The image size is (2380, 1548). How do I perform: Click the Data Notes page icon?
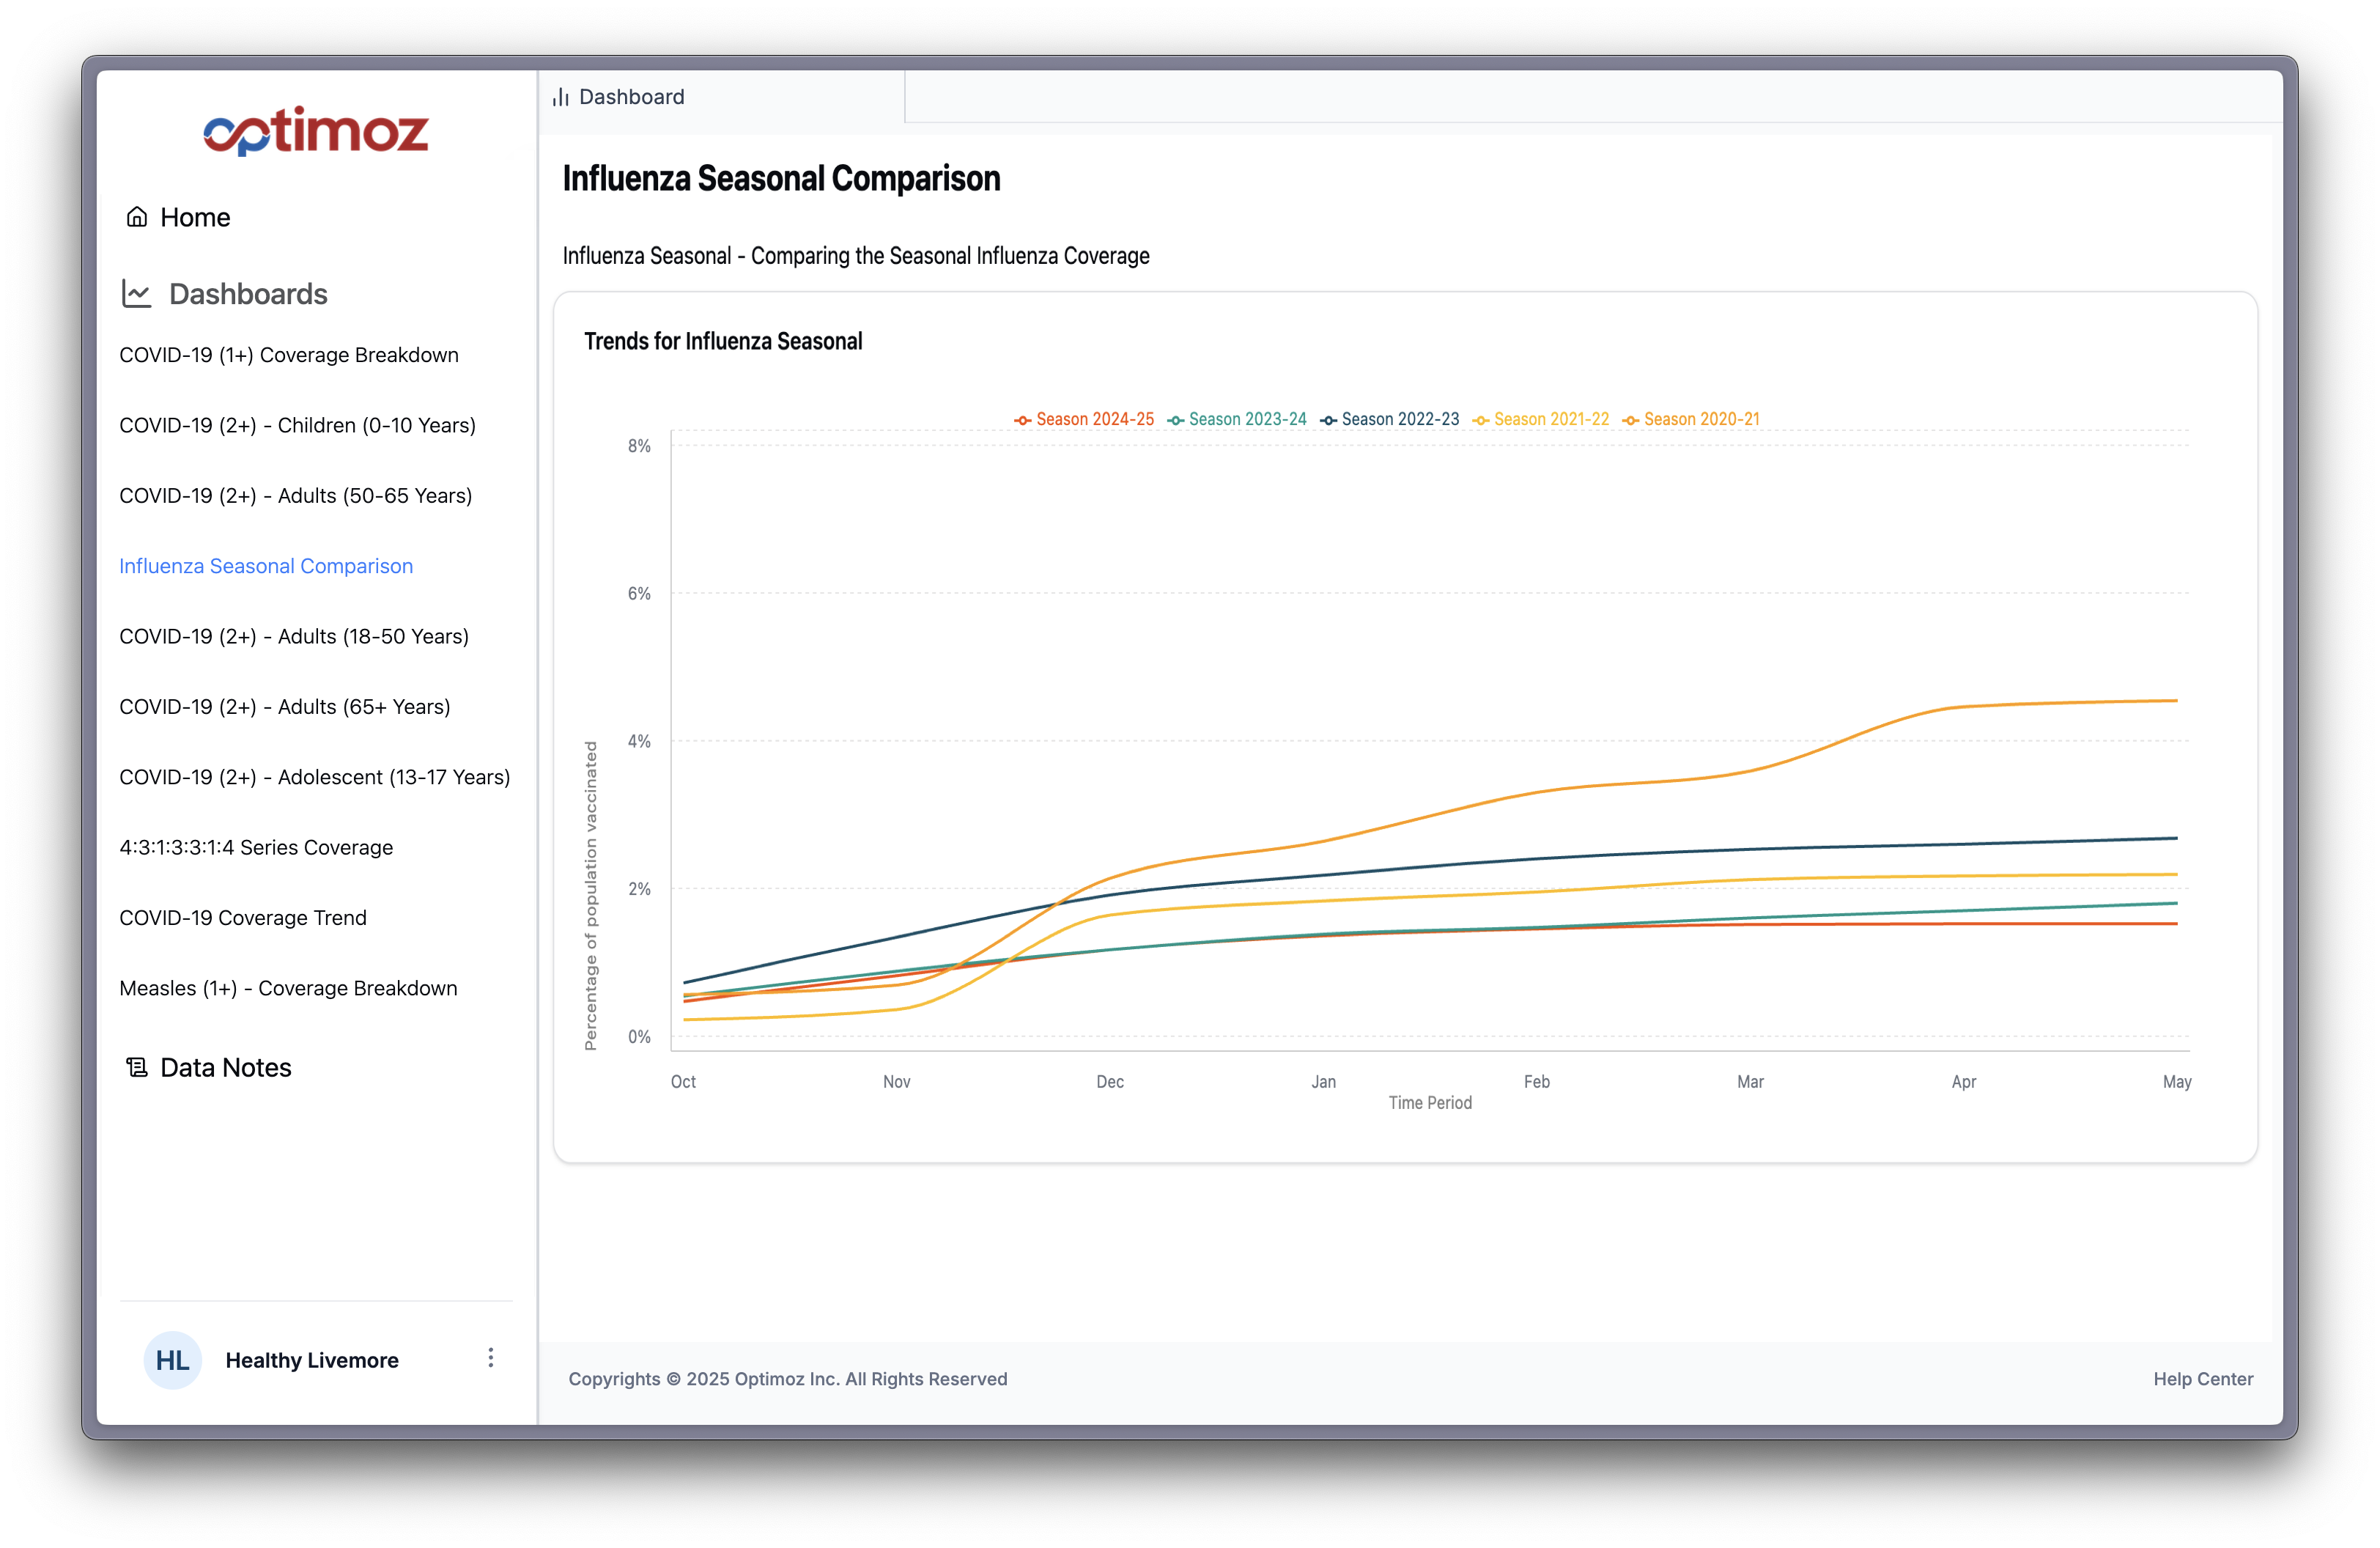click(x=136, y=1067)
